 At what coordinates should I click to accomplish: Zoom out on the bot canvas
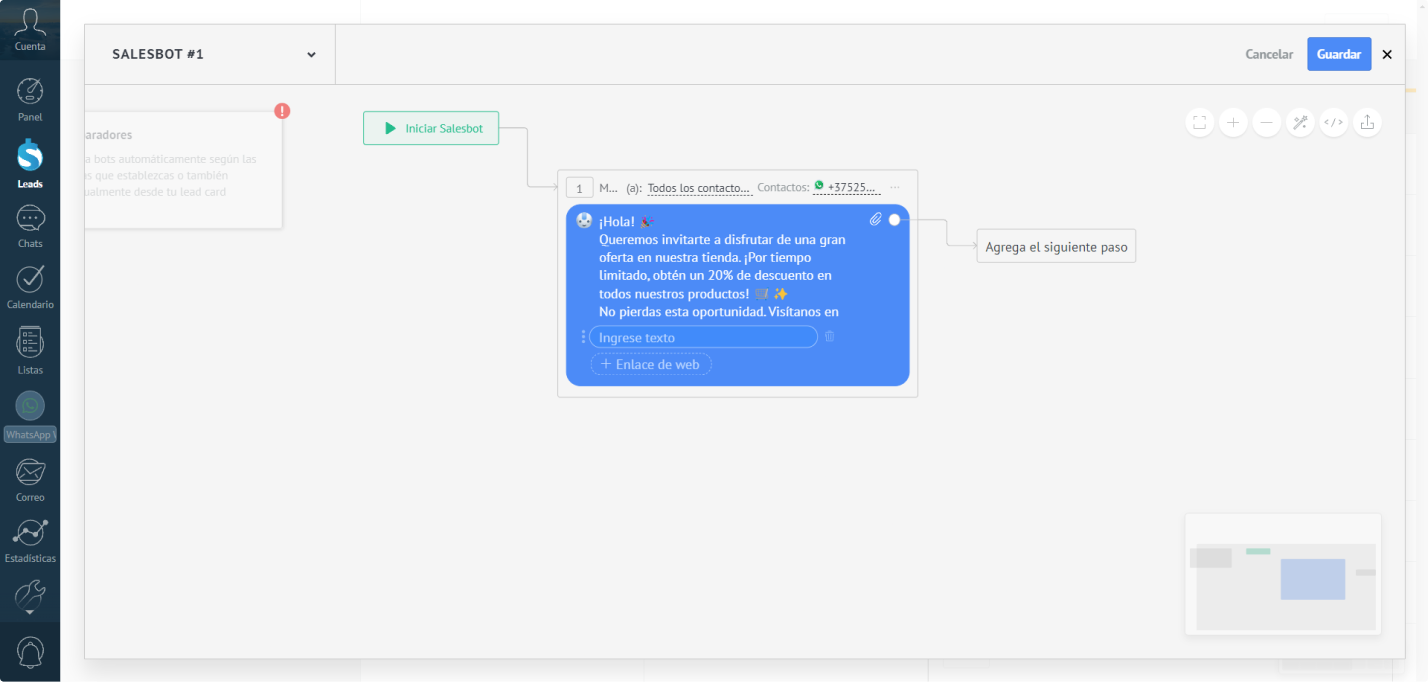pyautogui.click(x=1266, y=123)
